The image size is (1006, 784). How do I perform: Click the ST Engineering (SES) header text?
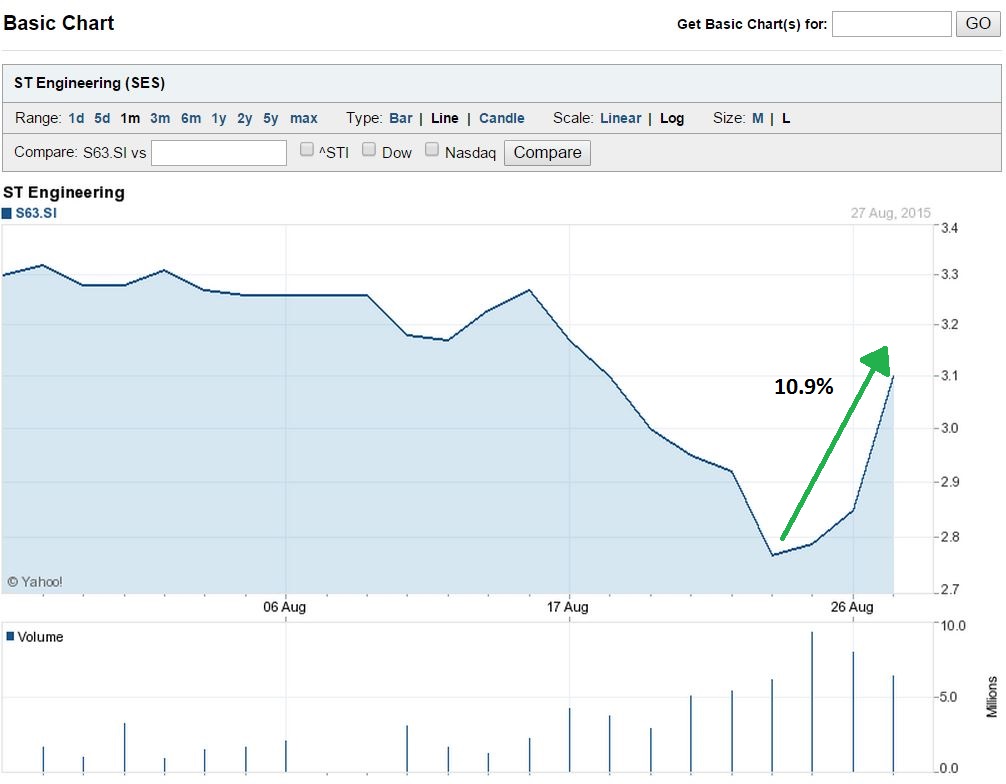pos(89,83)
